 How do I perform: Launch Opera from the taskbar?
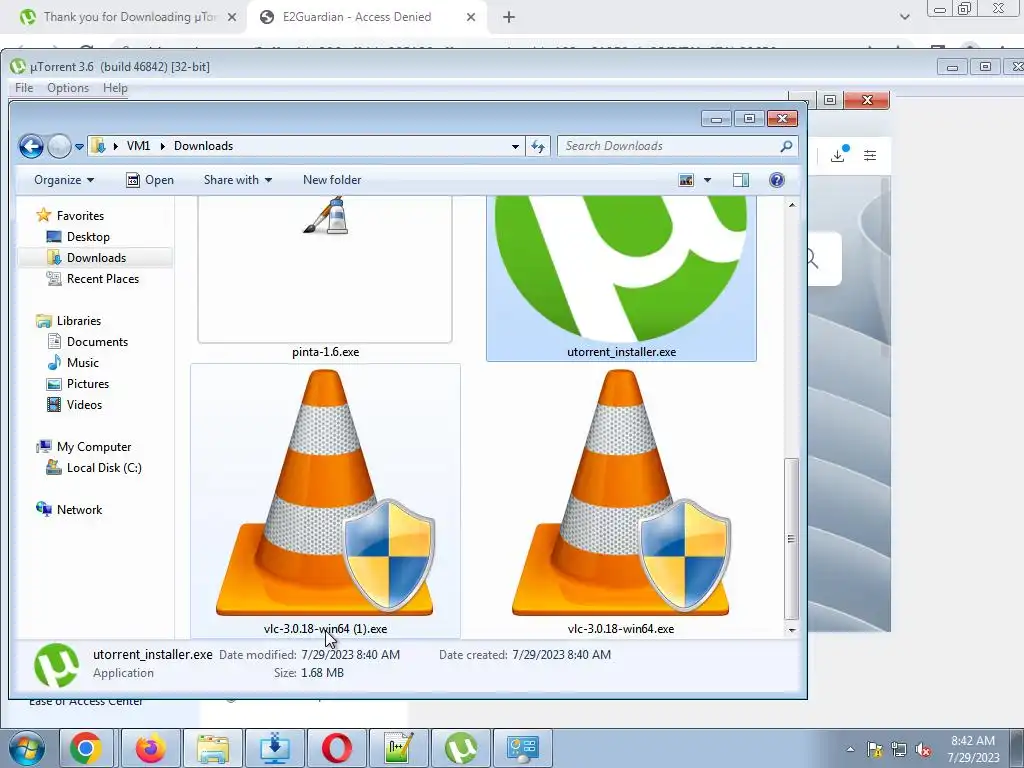coord(337,748)
